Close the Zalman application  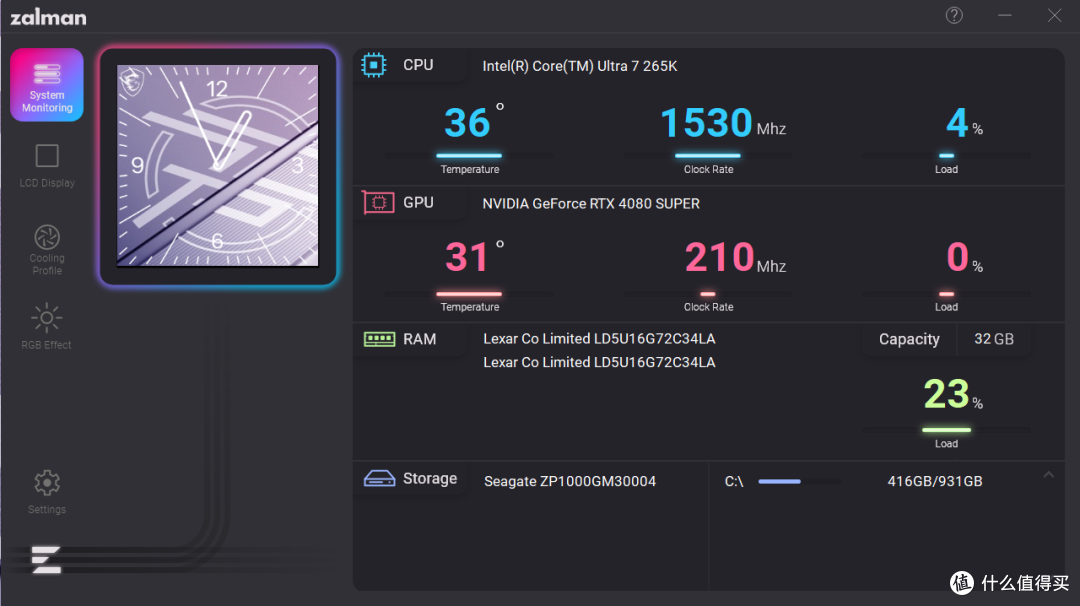tap(1055, 15)
